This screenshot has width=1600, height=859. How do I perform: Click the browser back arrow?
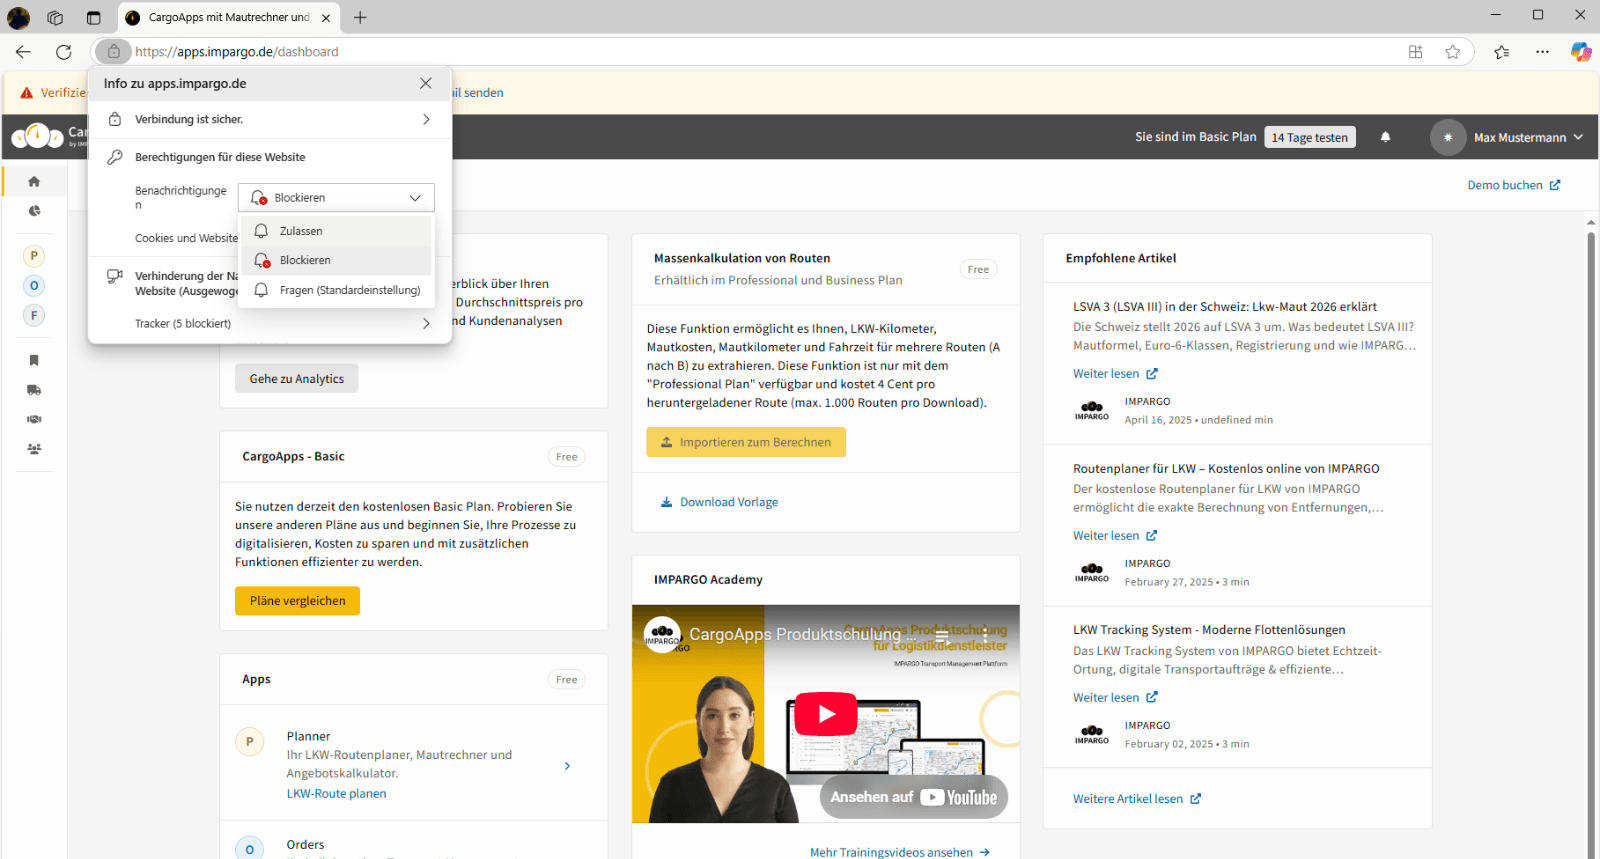tap(23, 51)
